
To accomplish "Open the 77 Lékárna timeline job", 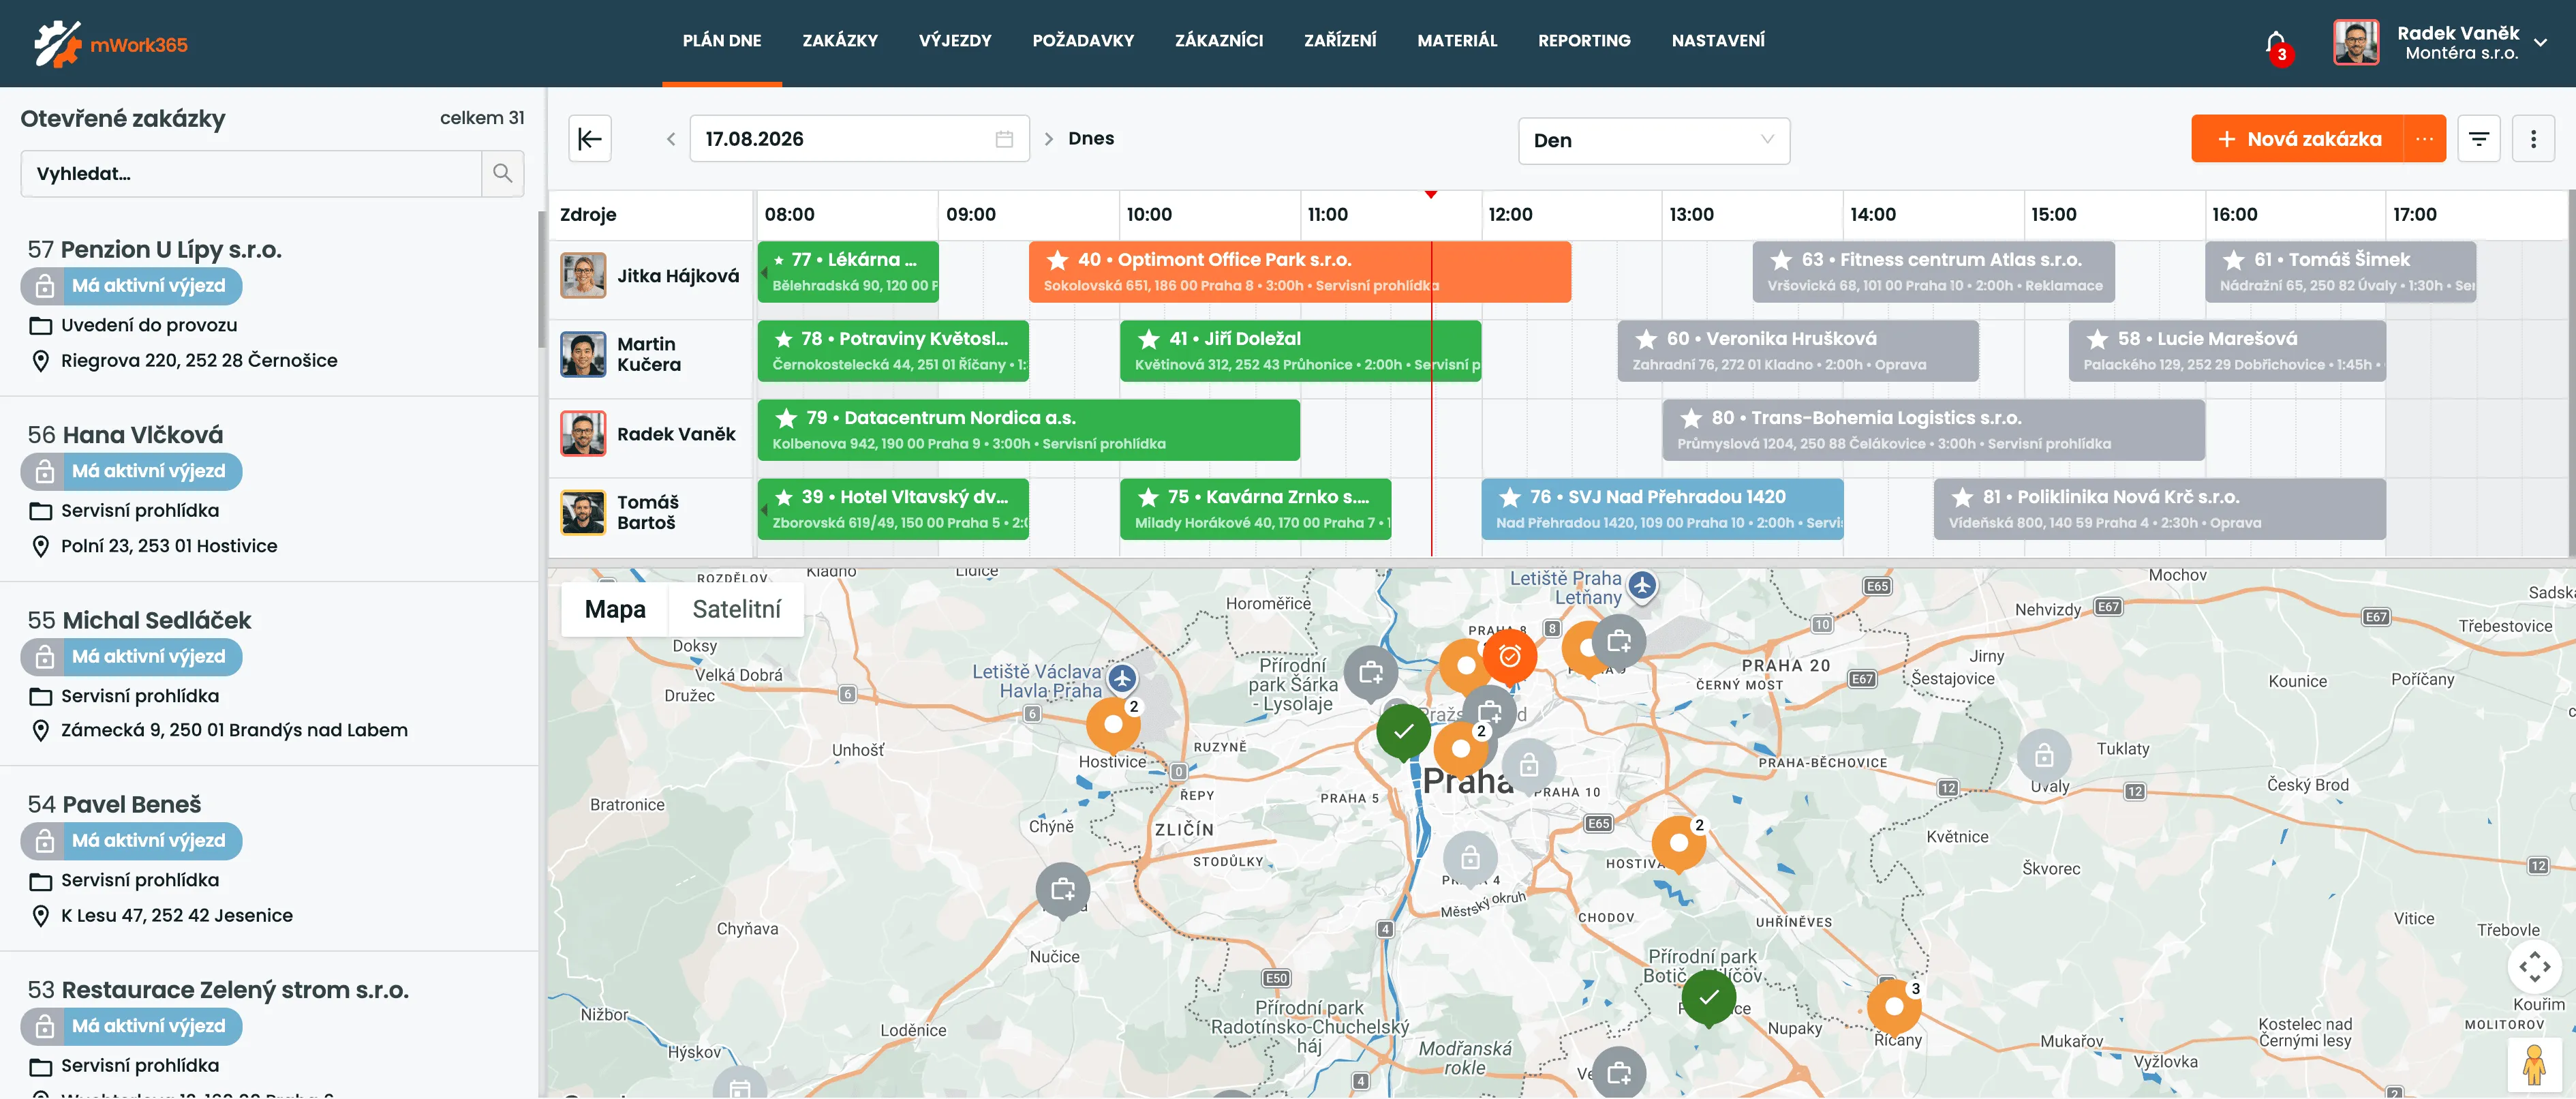I will (x=848, y=272).
